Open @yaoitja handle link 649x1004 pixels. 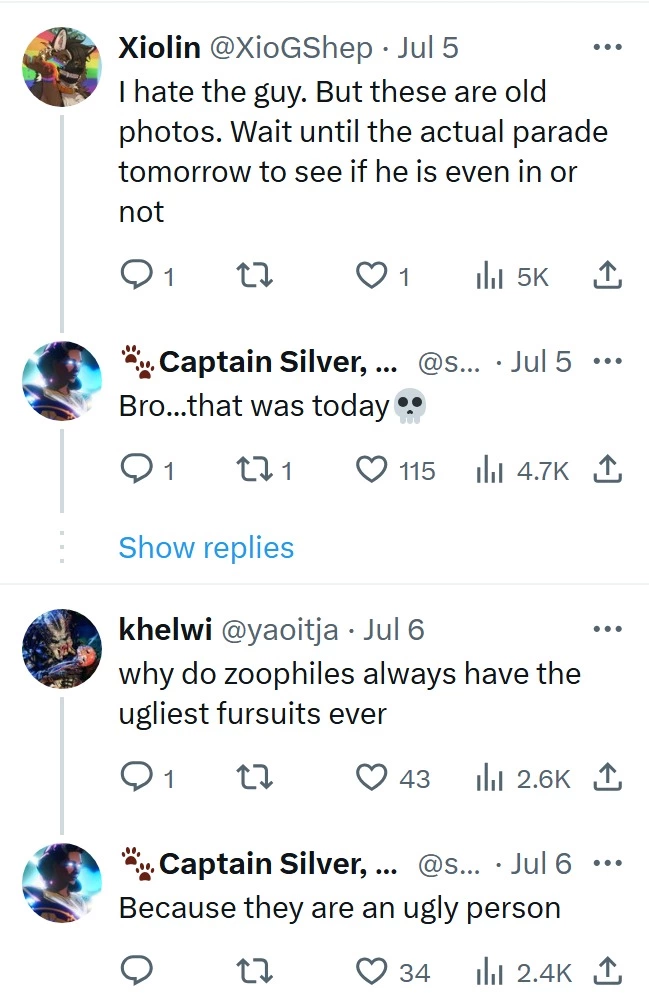[280, 630]
